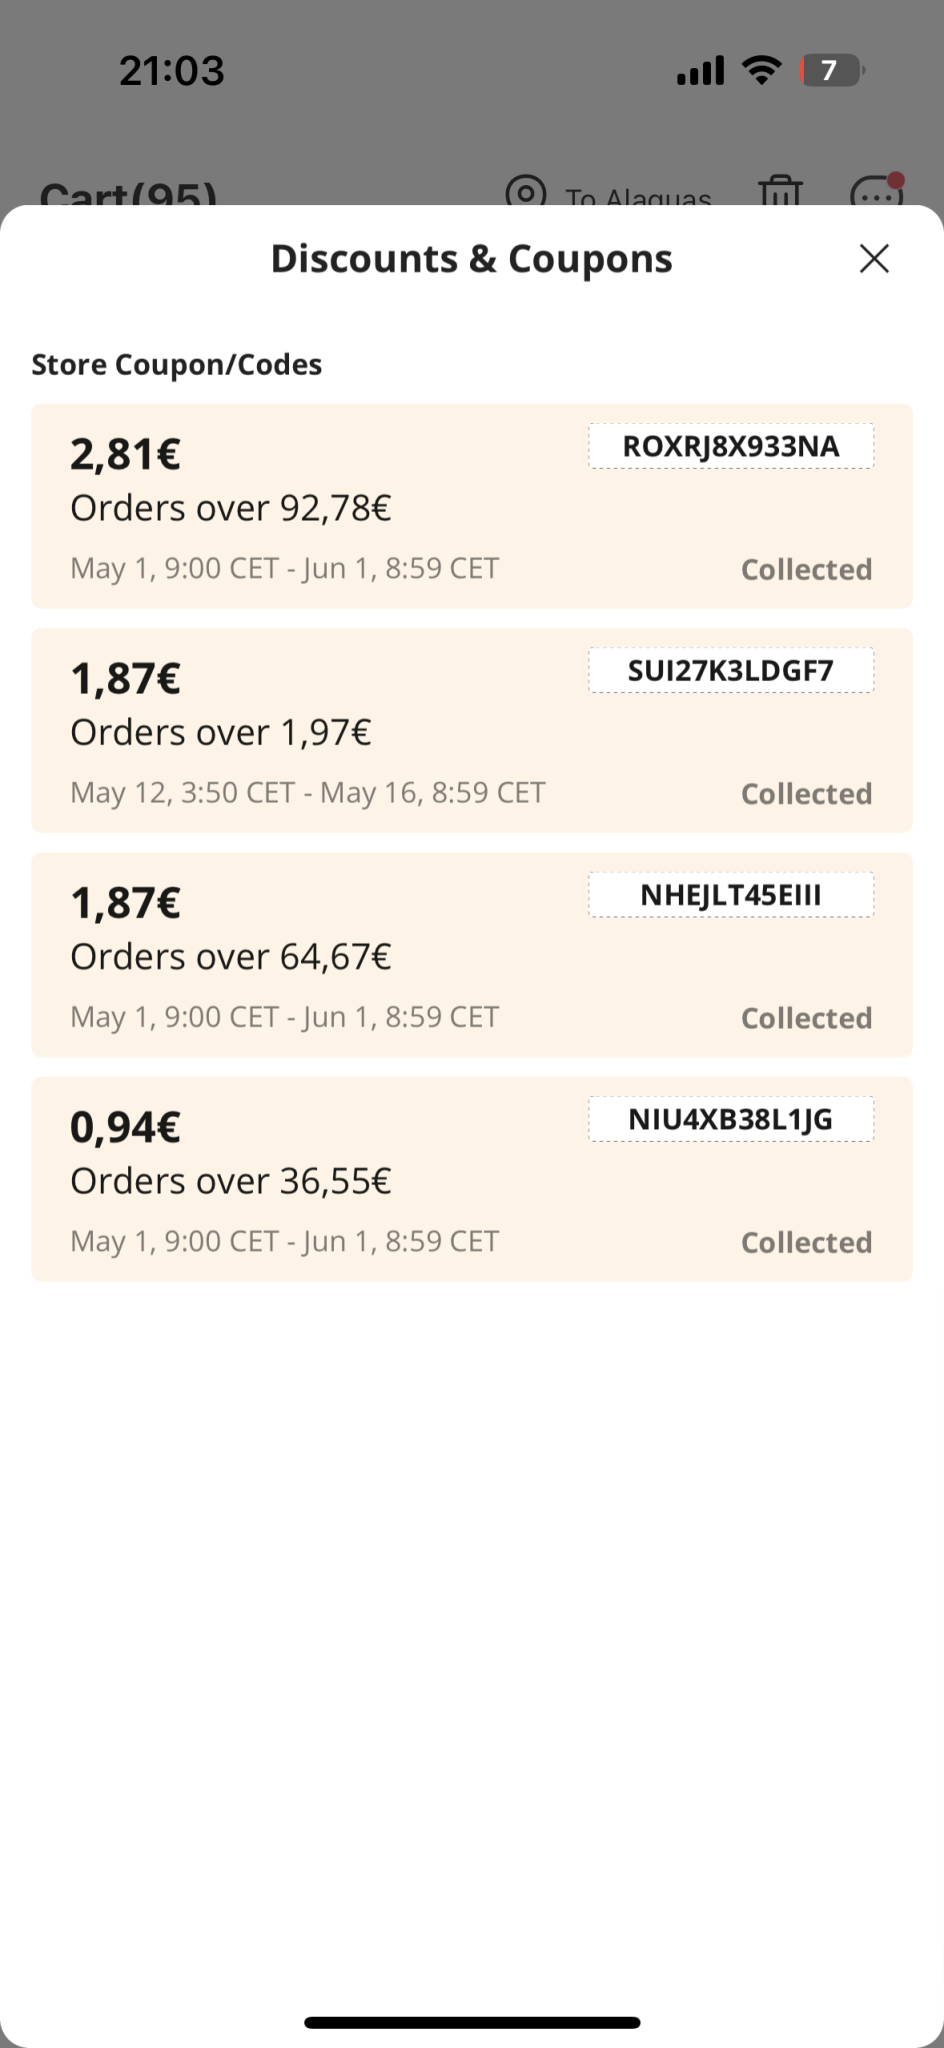Viewport: 944px width, 2048px height.
Task: Tap the trash icon in cart header
Action: (x=780, y=191)
